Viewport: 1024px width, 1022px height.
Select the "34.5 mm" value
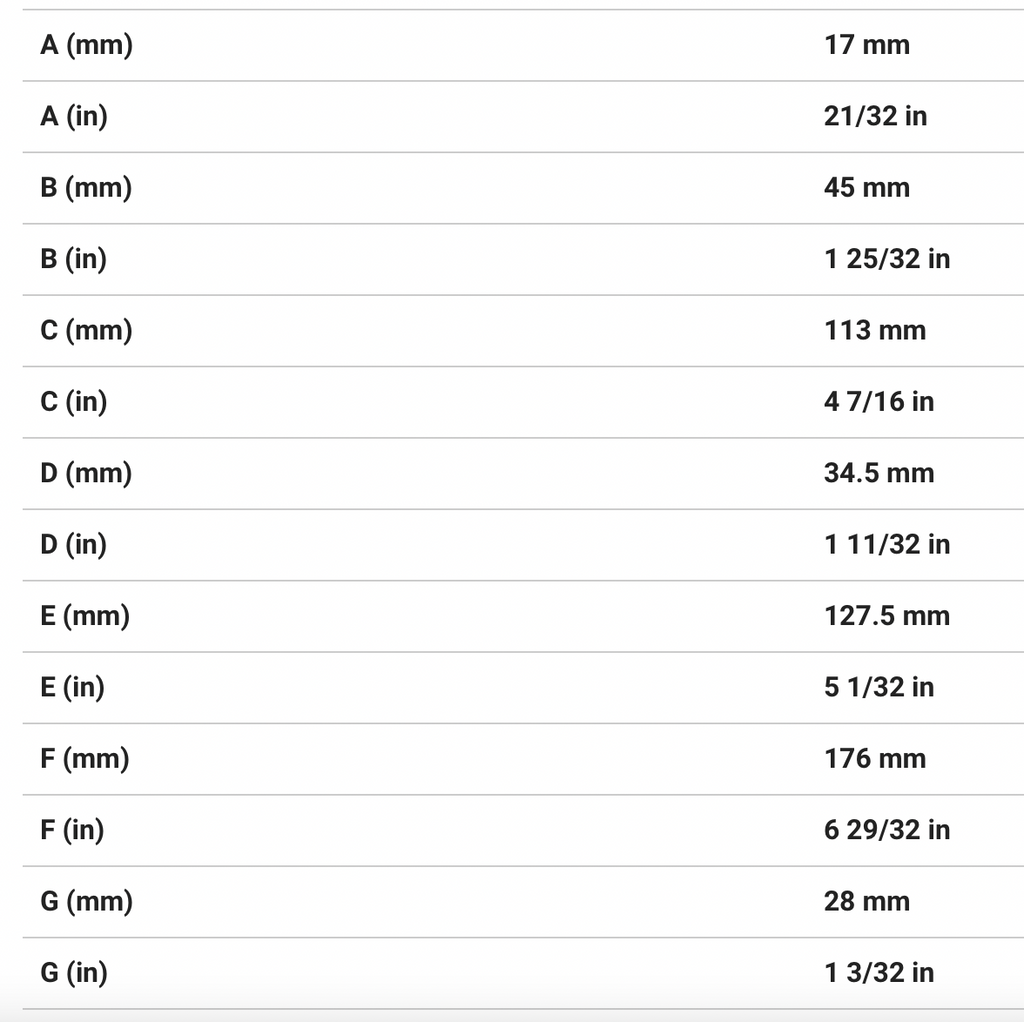(878, 473)
